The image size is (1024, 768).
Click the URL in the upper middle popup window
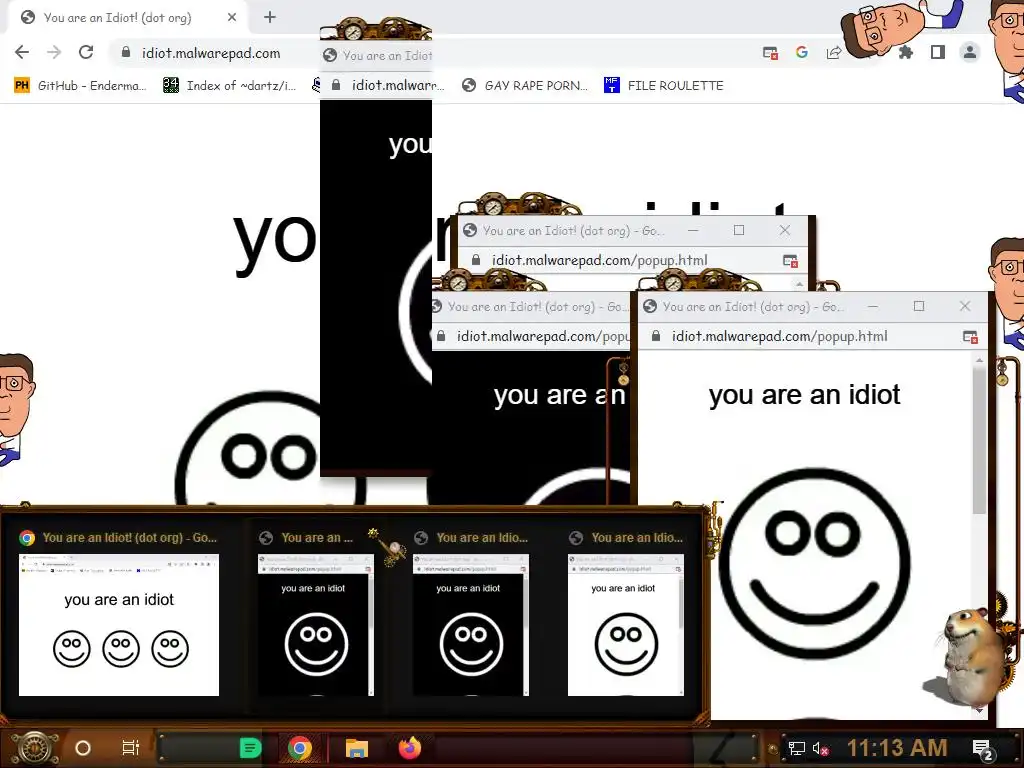coord(600,261)
